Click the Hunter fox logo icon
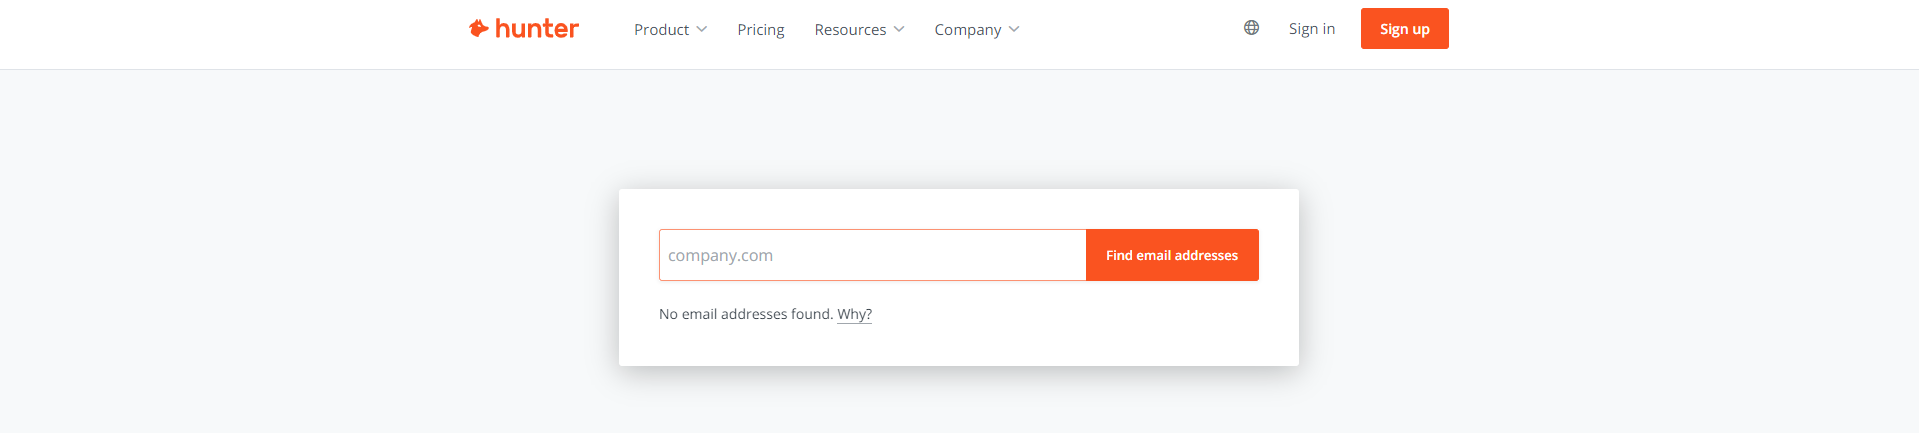This screenshot has width=1919, height=433. 479,29
